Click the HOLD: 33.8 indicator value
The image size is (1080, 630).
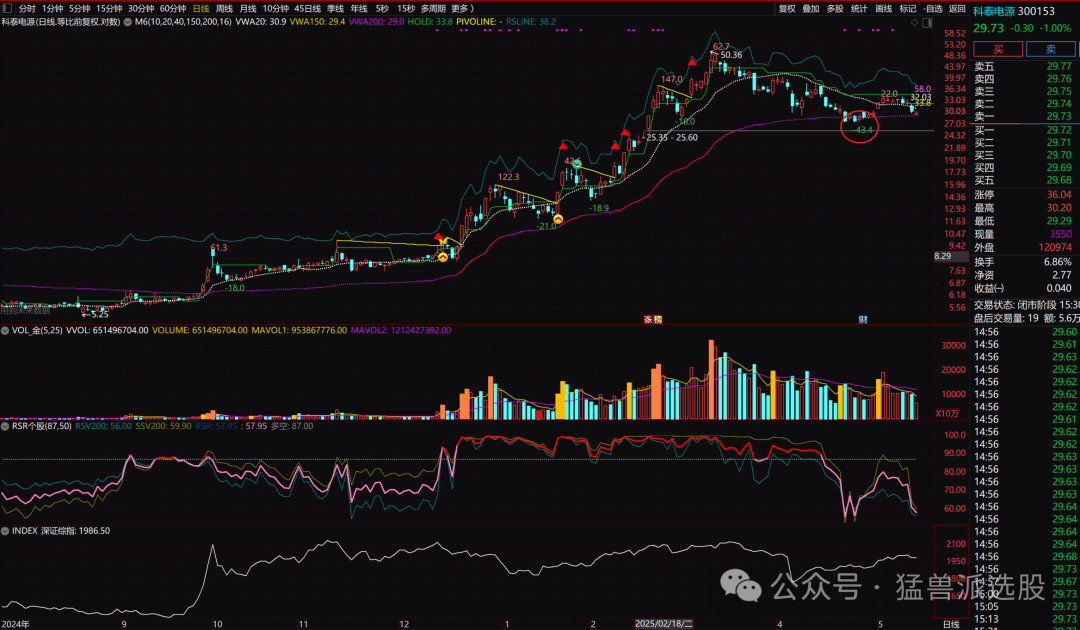click(x=430, y=22)
